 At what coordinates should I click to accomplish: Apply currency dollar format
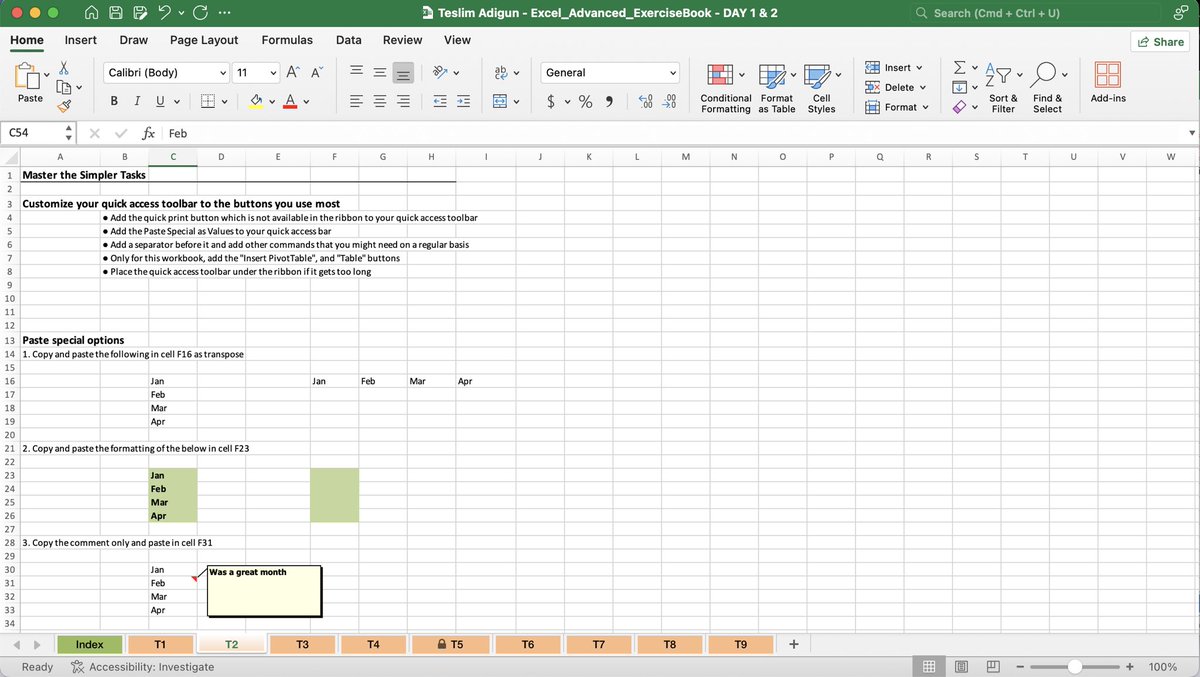tap(552, 101)
